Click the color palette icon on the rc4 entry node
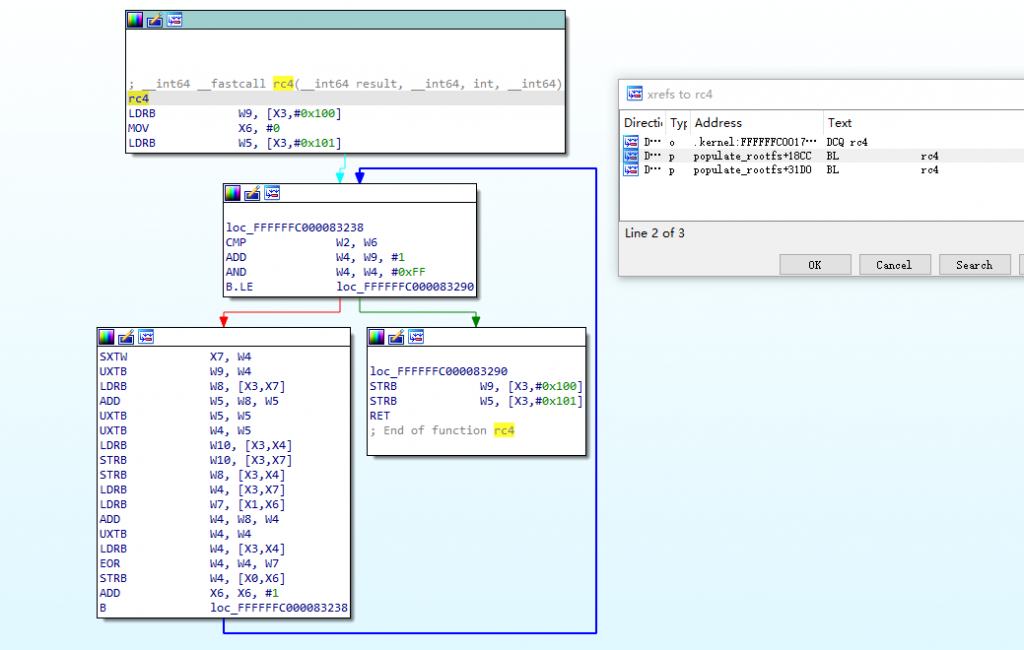The width and height of the screenshot is (1024, 650). [x=135, y=20]
